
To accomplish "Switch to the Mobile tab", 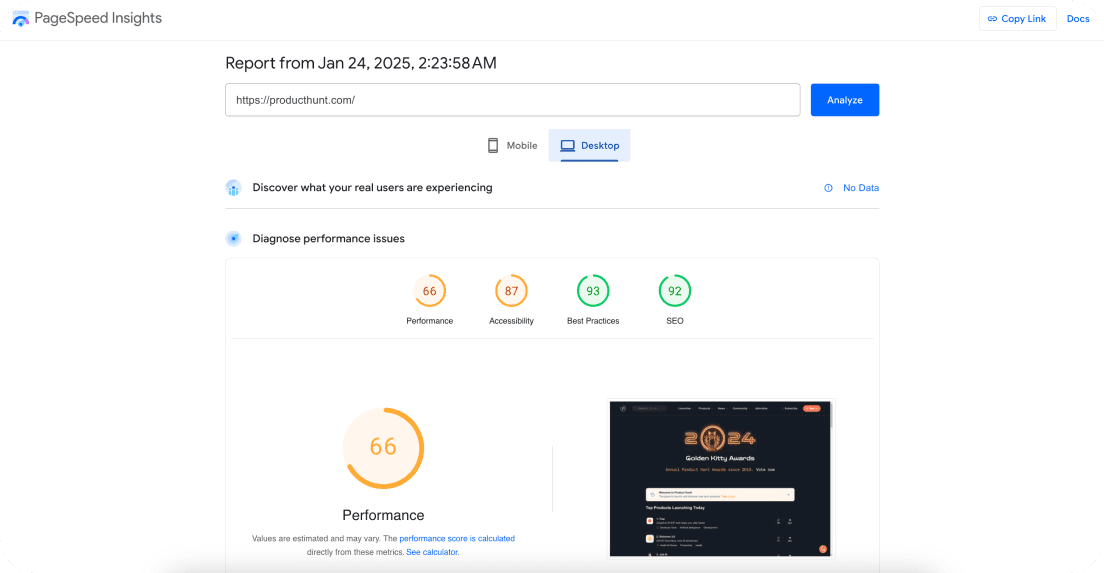I will 513,146.
